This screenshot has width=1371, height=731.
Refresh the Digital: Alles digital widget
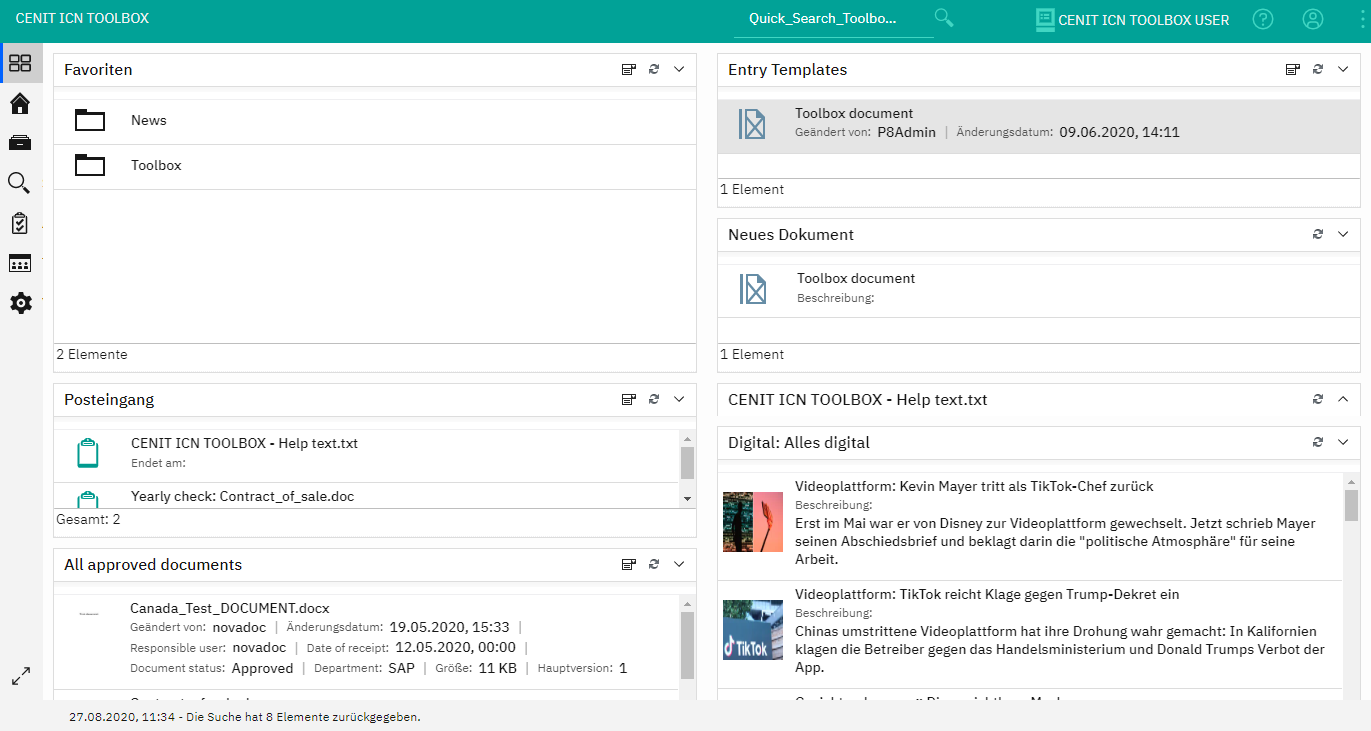(x=1318, y=442)
